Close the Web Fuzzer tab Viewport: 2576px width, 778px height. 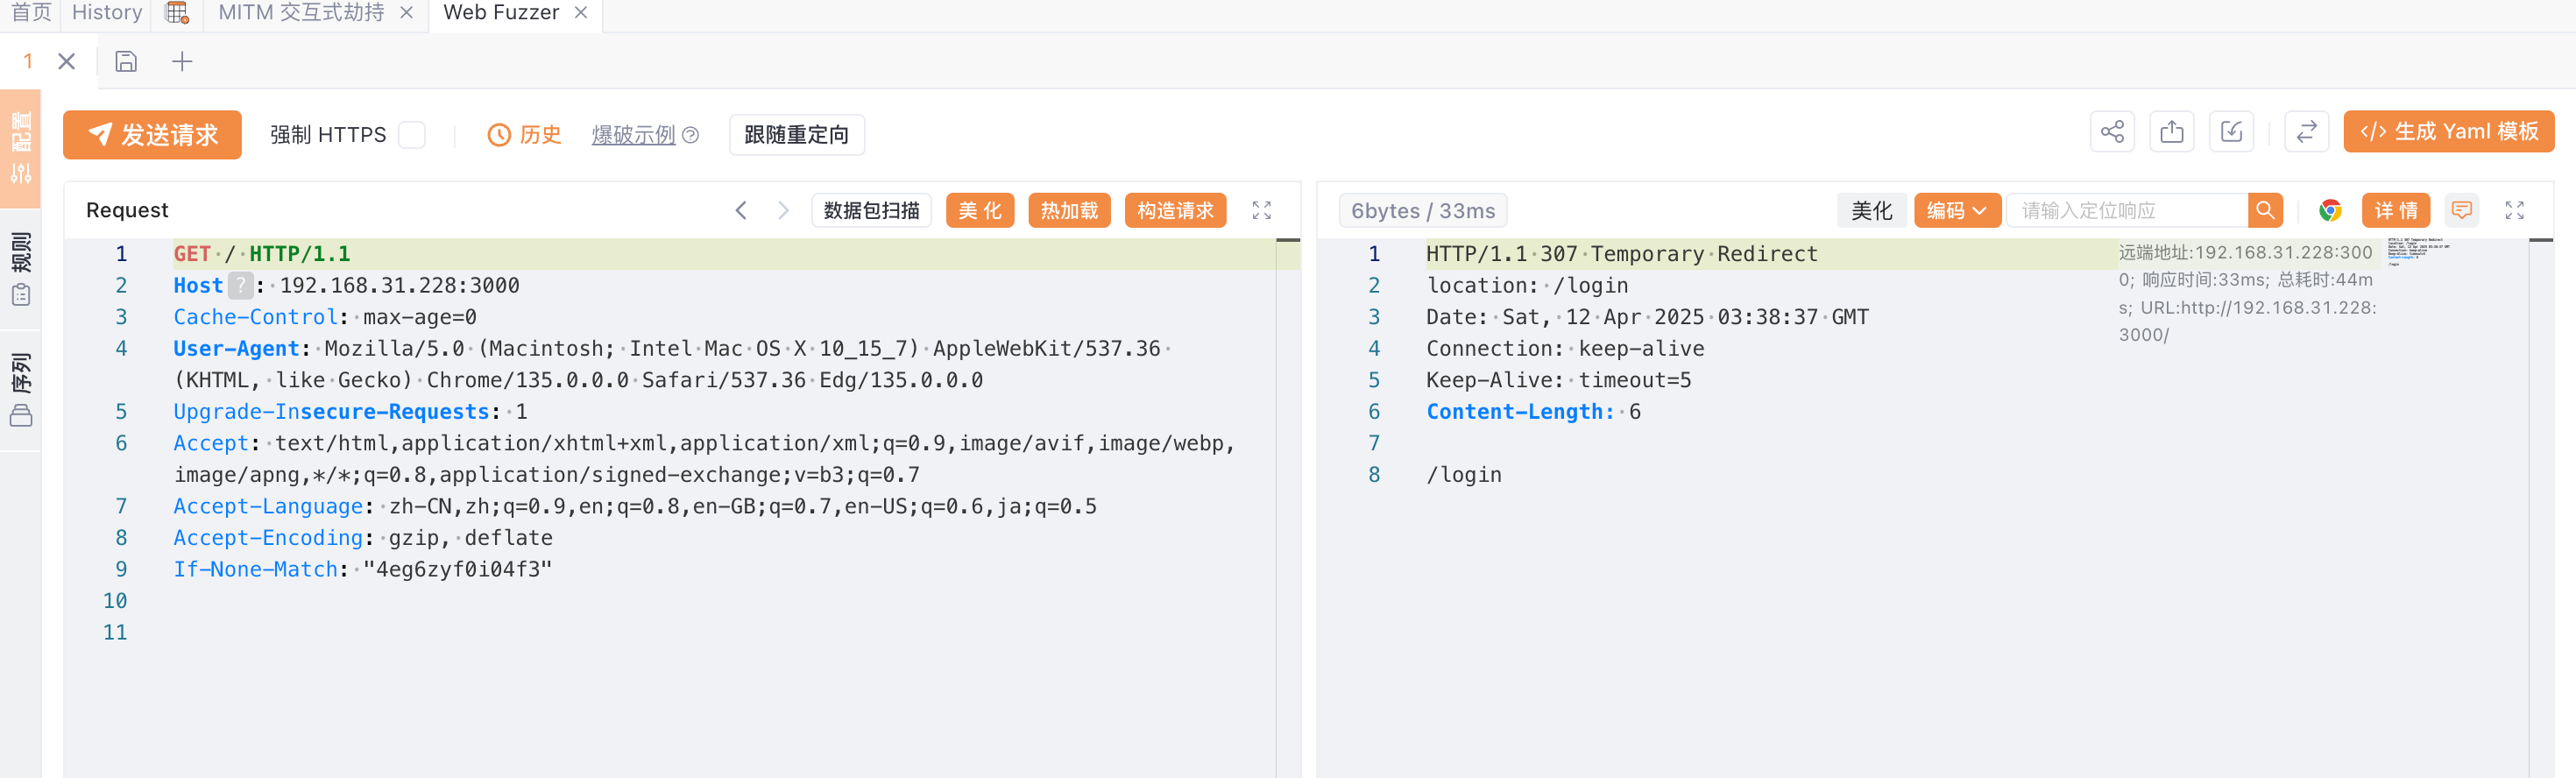pos(581,13)
